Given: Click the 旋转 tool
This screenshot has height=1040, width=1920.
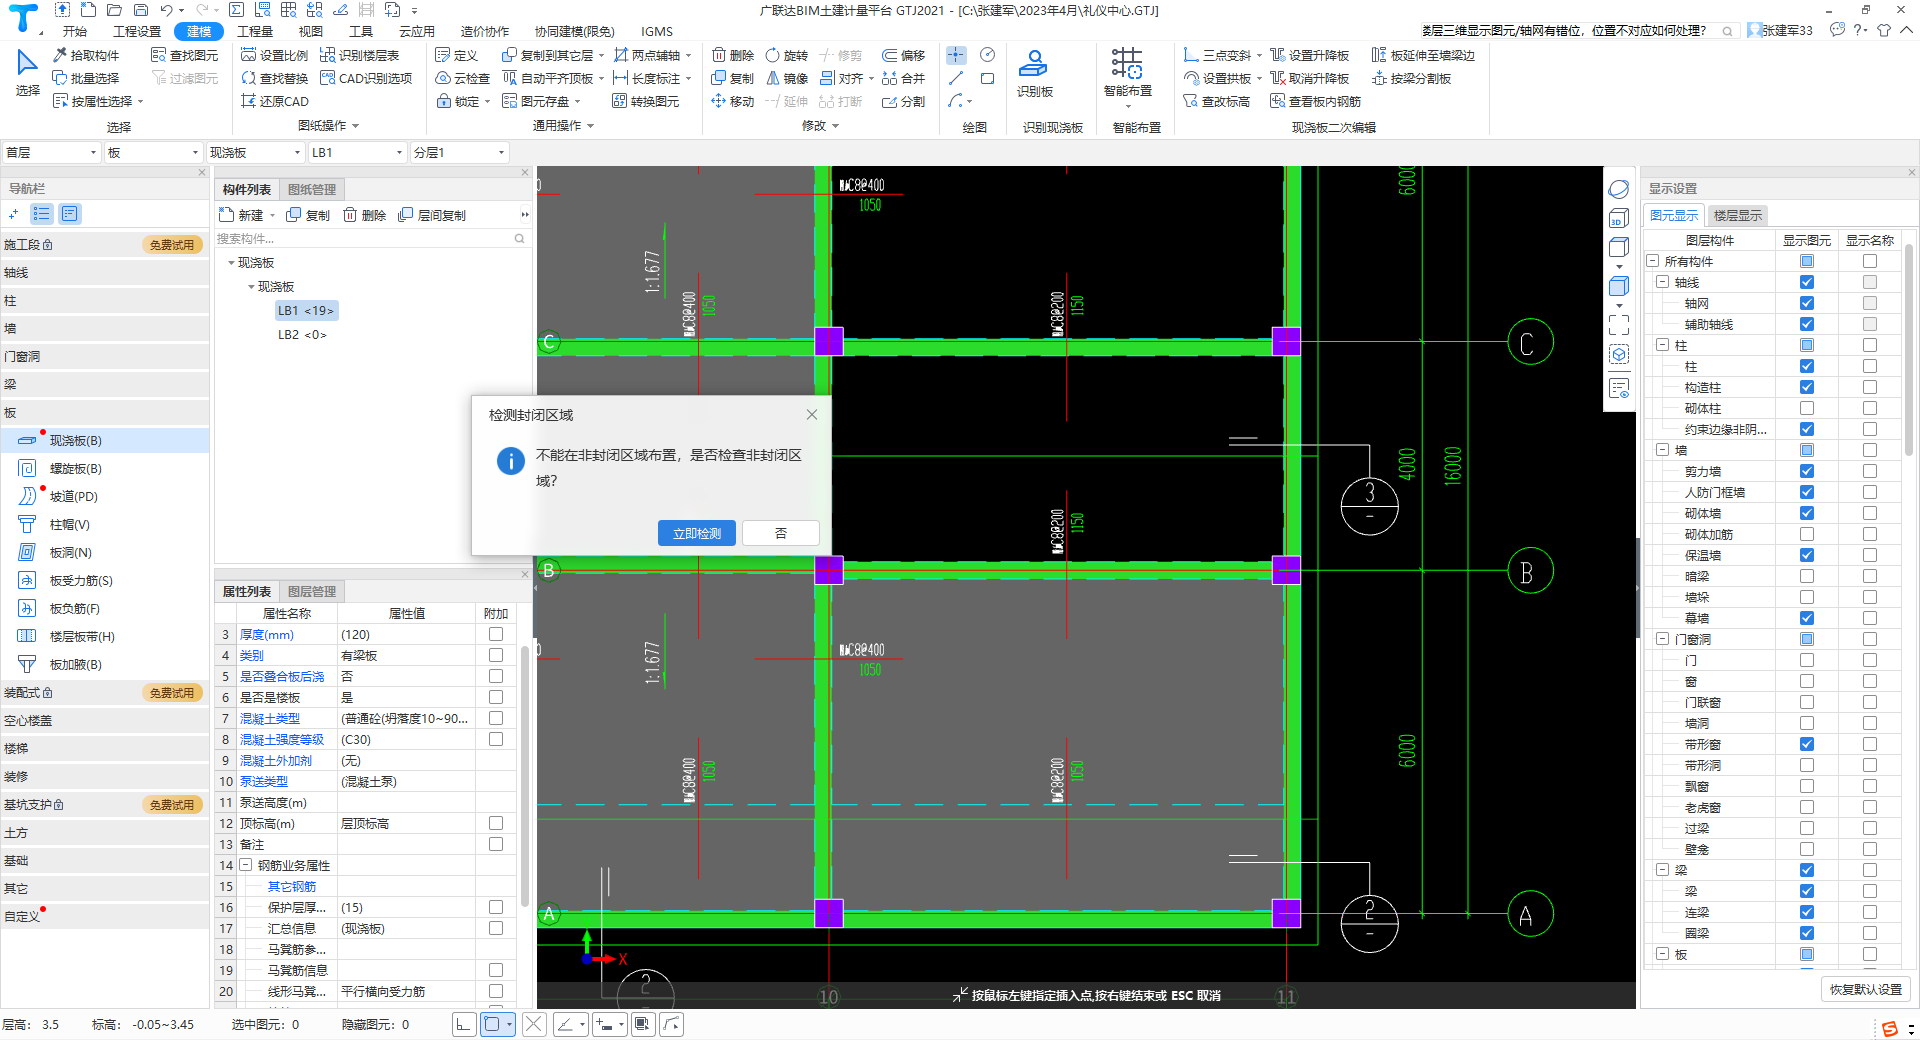Looking at the screenshot, I should tap(787, 55).
